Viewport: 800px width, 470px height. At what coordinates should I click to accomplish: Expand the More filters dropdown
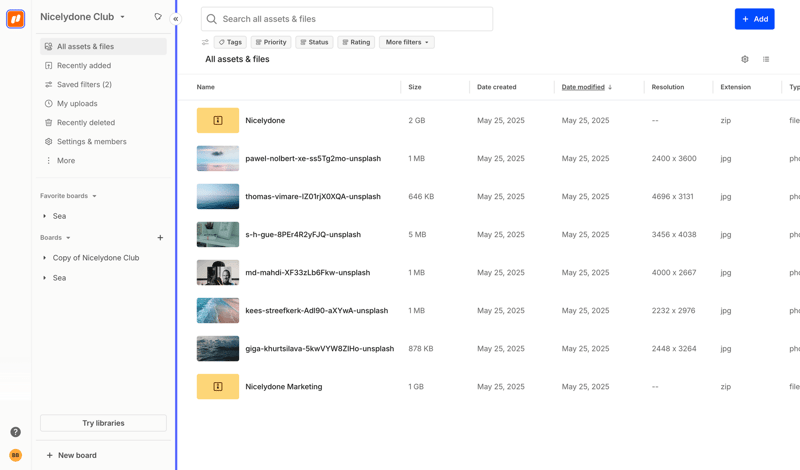click(x=407, y=42)
